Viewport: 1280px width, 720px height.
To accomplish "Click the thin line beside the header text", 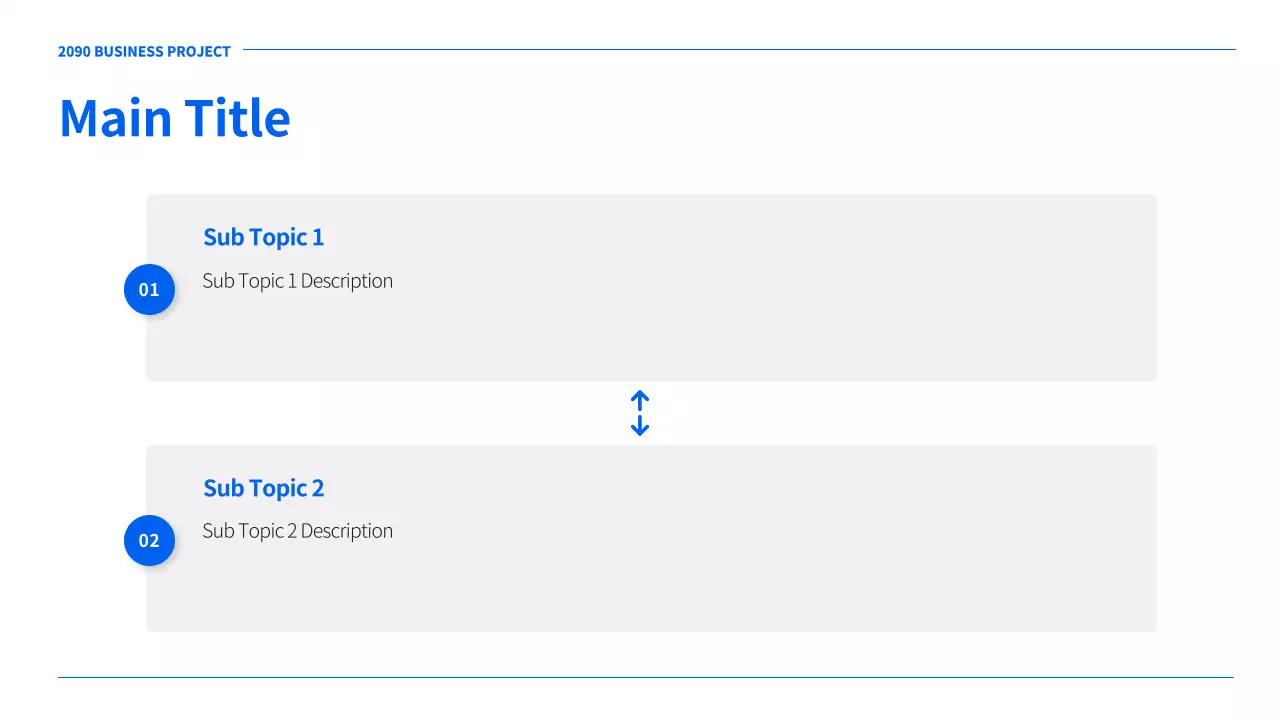I will tap(738, 49).
